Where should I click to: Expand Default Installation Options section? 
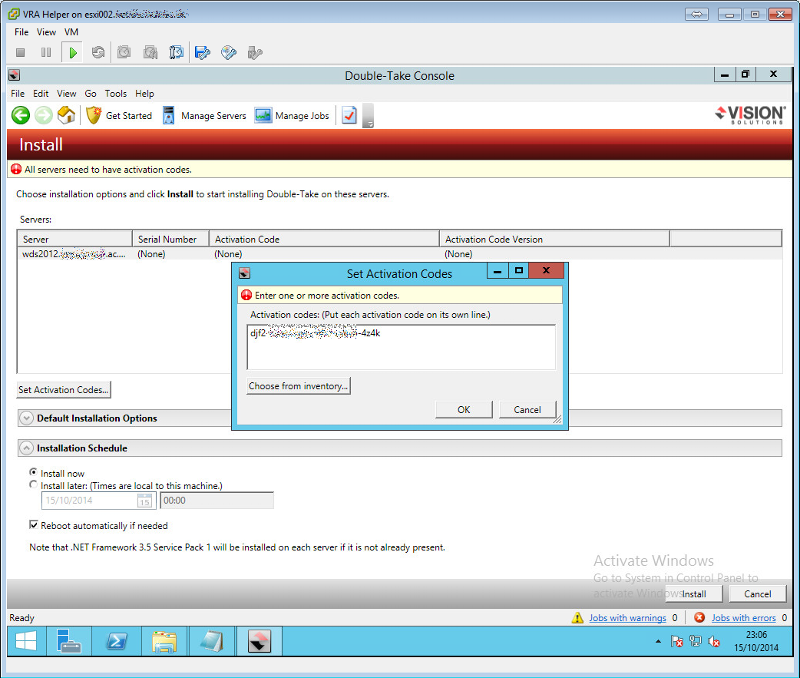(26, 418)
